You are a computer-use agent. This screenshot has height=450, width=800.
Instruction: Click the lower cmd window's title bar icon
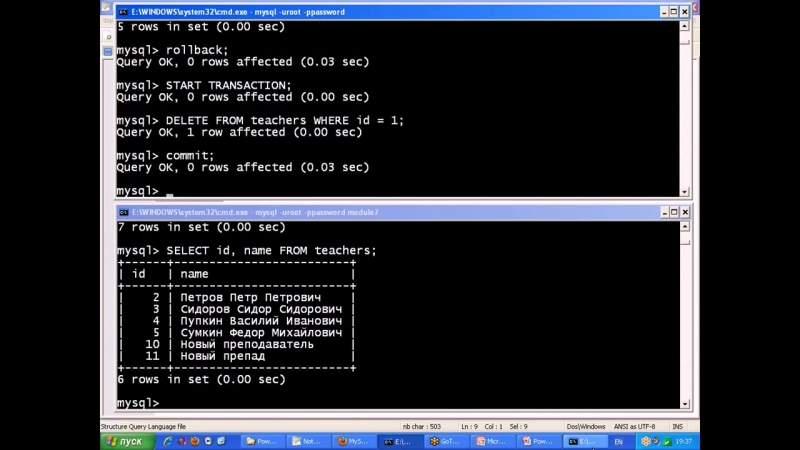pos(123,212)
